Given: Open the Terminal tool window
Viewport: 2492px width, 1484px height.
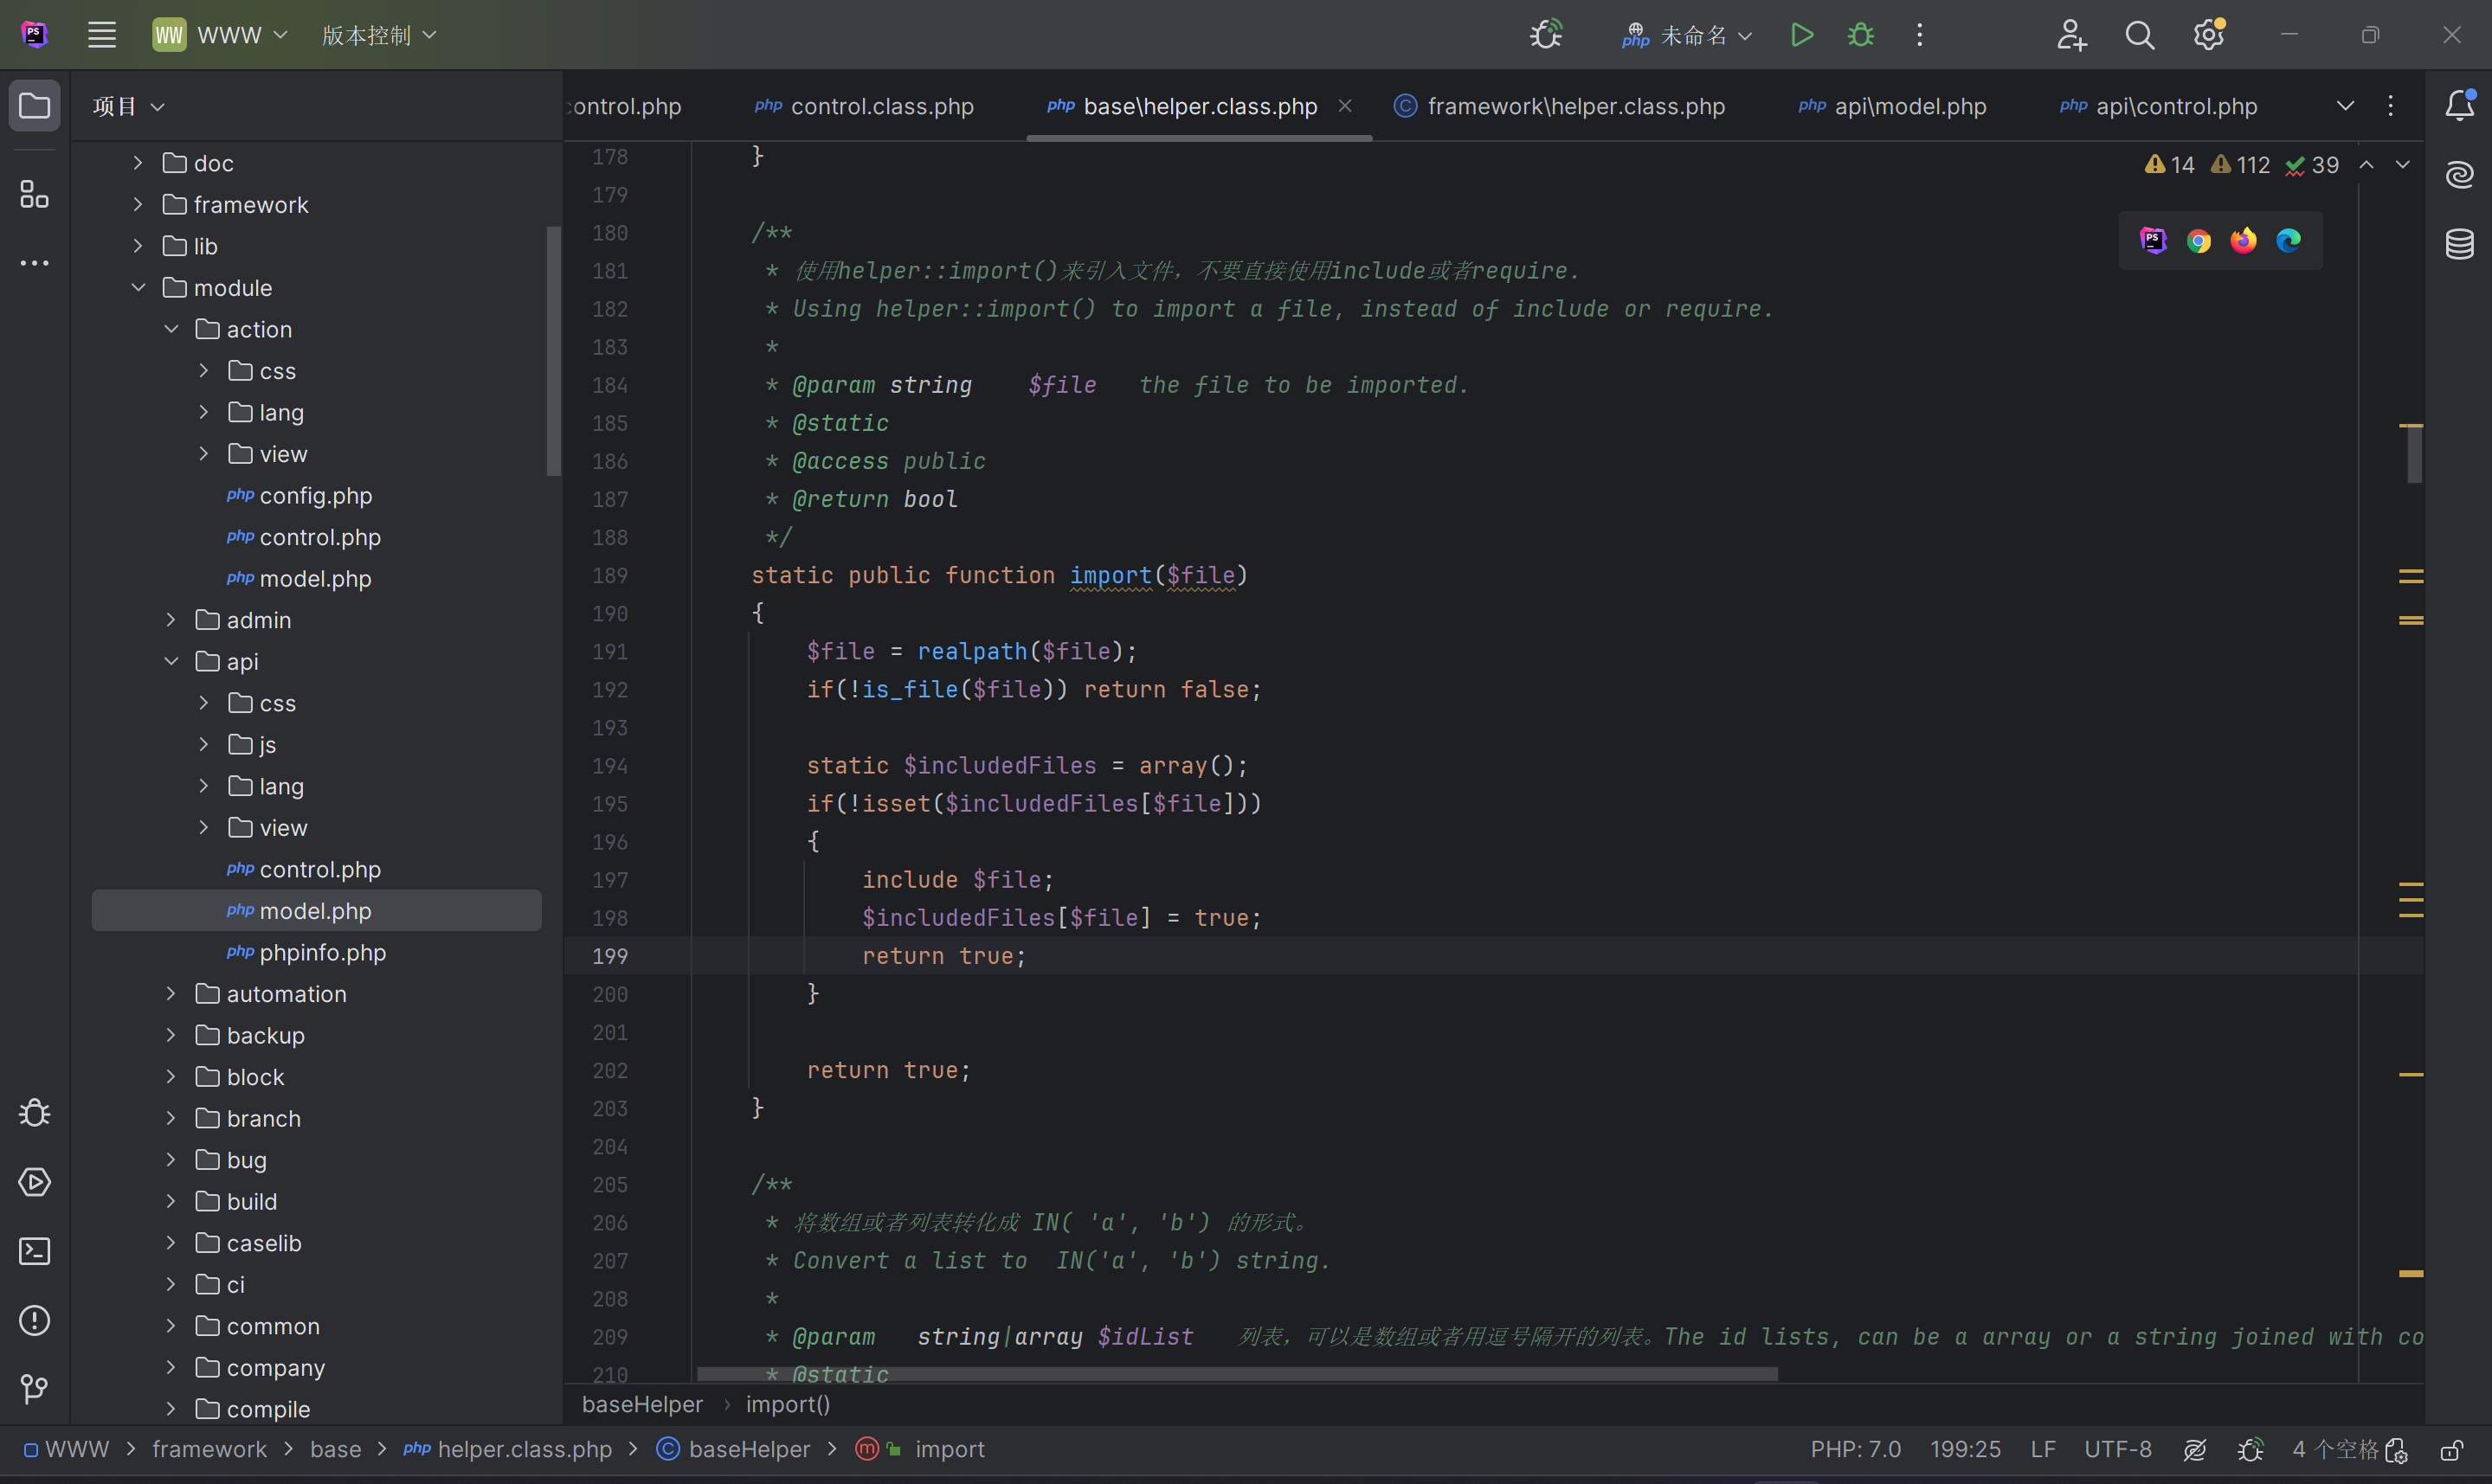Looking at the screenshot, I should coord(34,1251).
